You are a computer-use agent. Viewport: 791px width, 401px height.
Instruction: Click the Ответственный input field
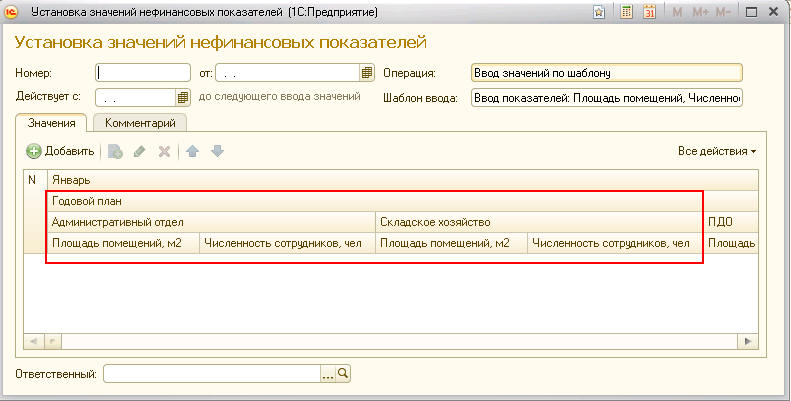pyautogui.click(x=212, y=374)
